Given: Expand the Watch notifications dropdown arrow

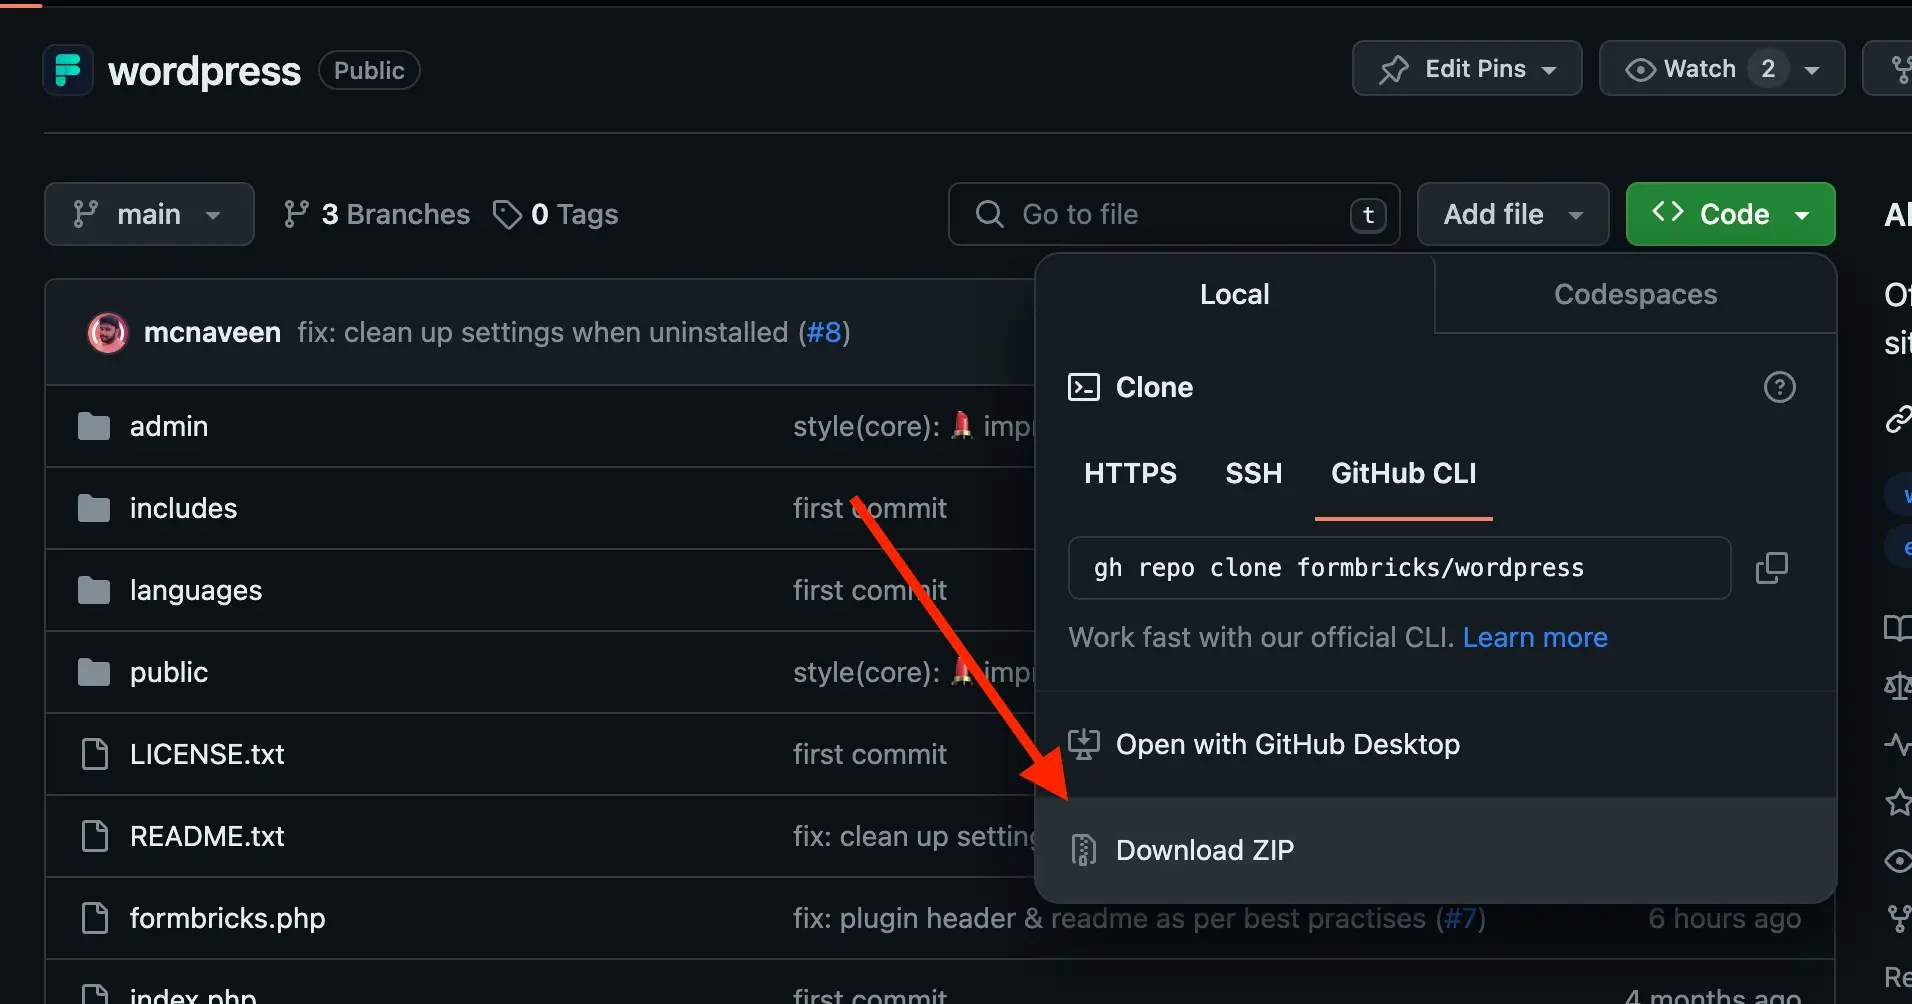Looking at the screenshot, I should tap(1811, 69).
